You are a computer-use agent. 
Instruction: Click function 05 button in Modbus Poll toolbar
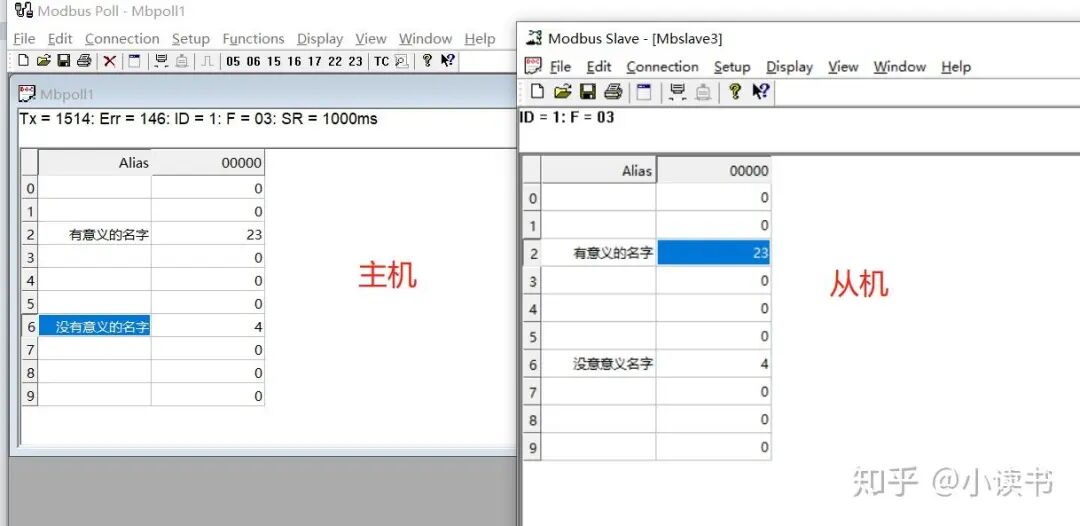(233, 61)
